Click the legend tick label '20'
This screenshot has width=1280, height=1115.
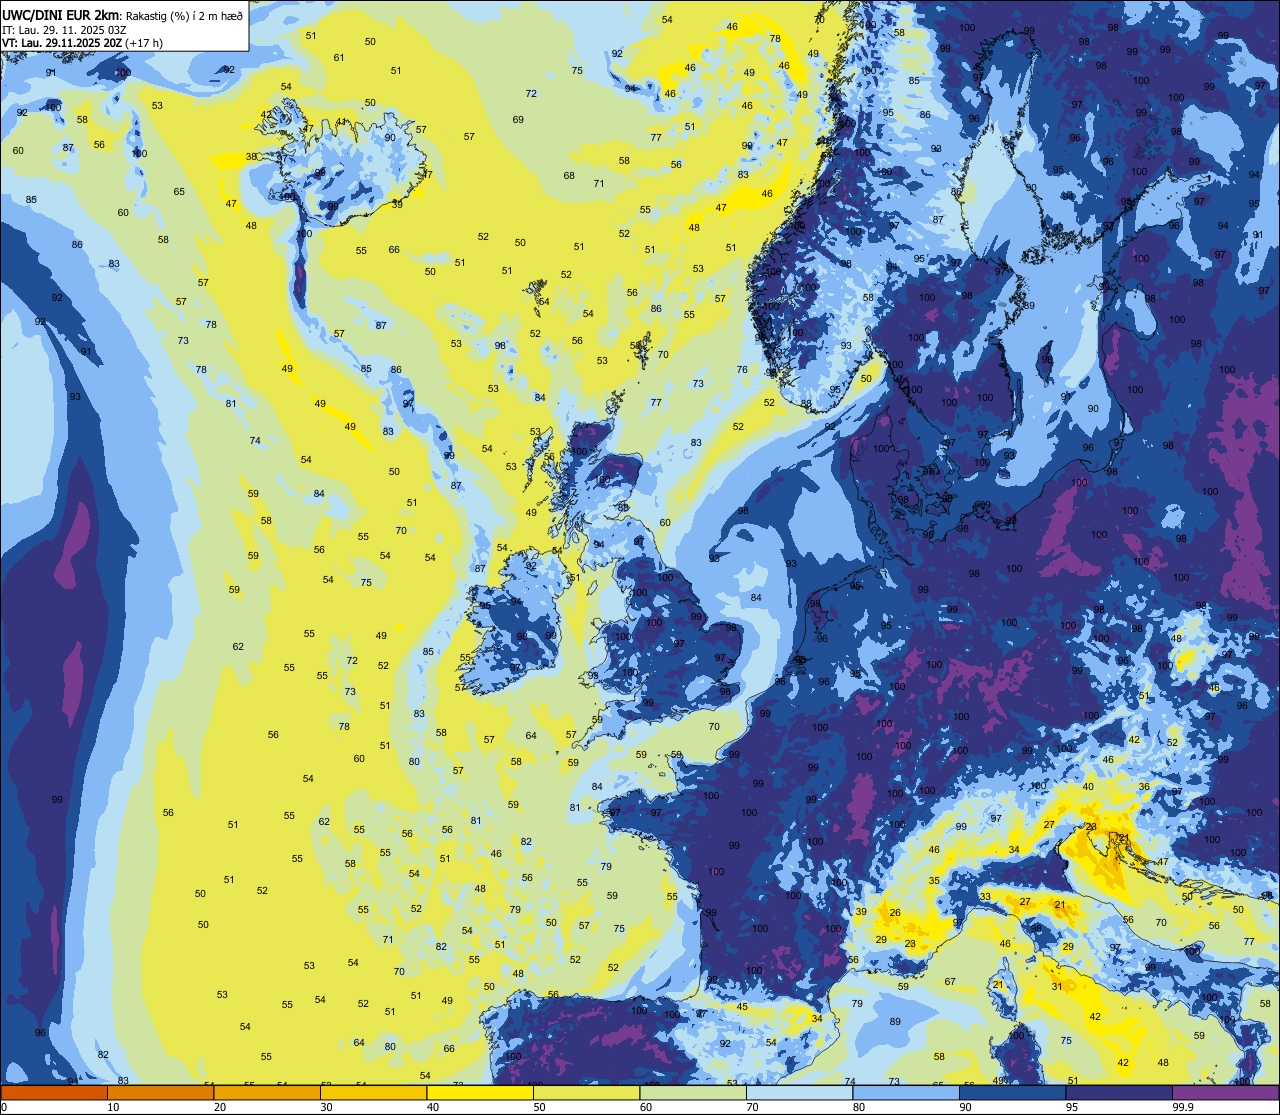220,1107
